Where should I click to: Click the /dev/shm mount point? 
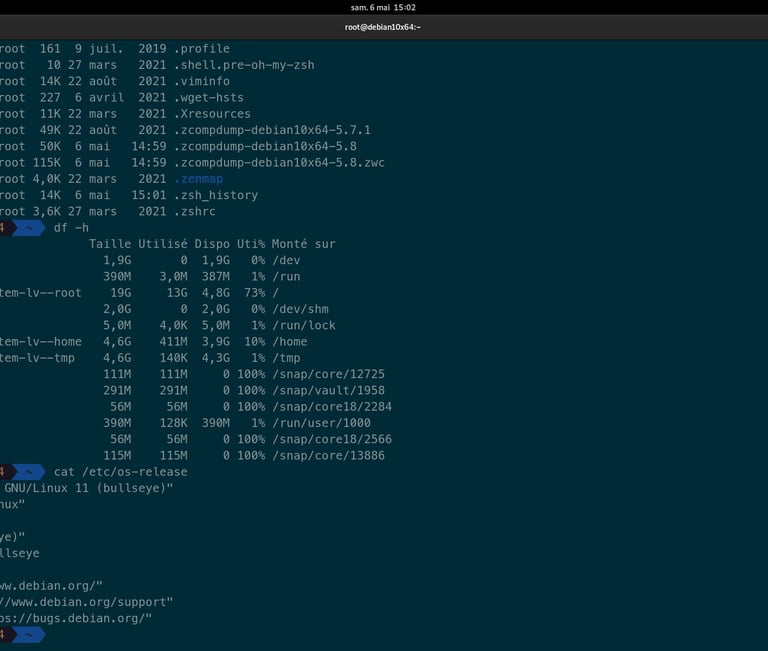tap(300, 309)
